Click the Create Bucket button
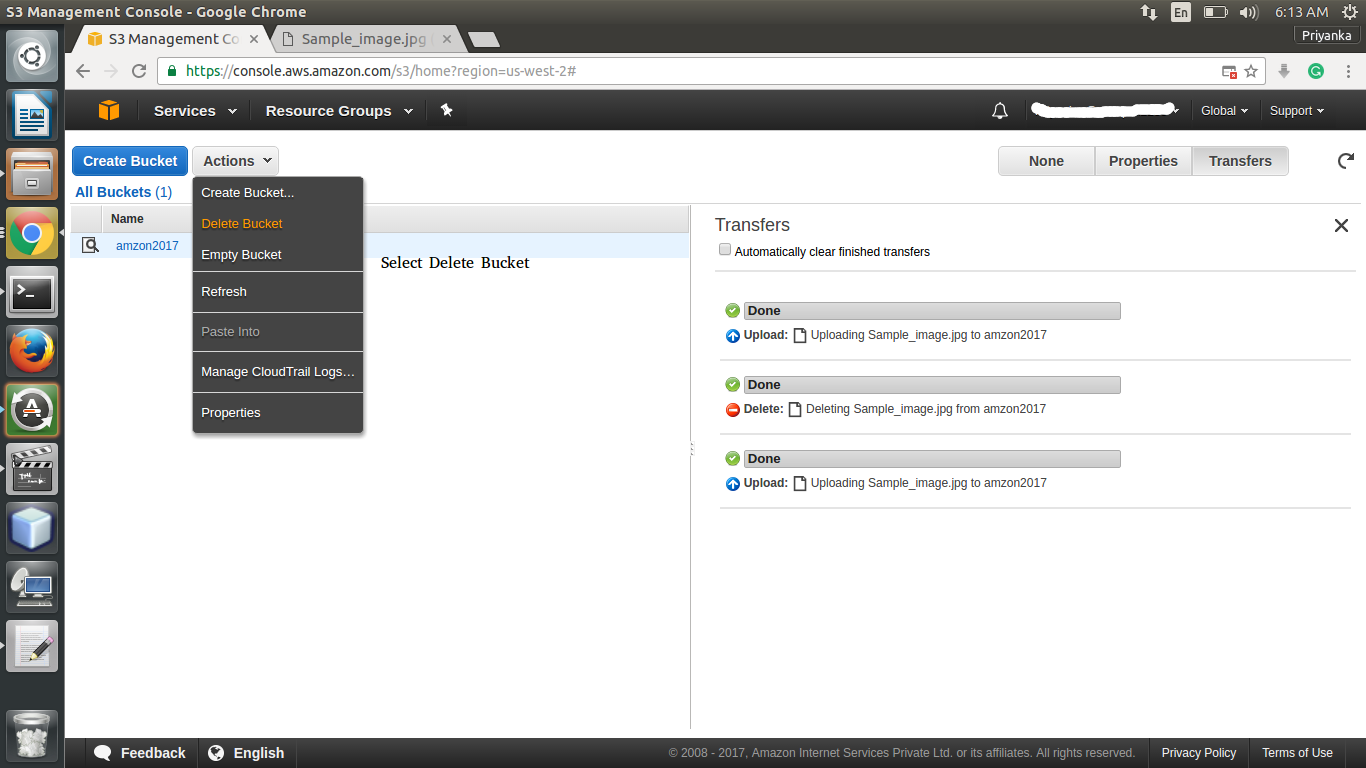The width and height of the screenshot is (1366, 768). [x=129, y=160]
